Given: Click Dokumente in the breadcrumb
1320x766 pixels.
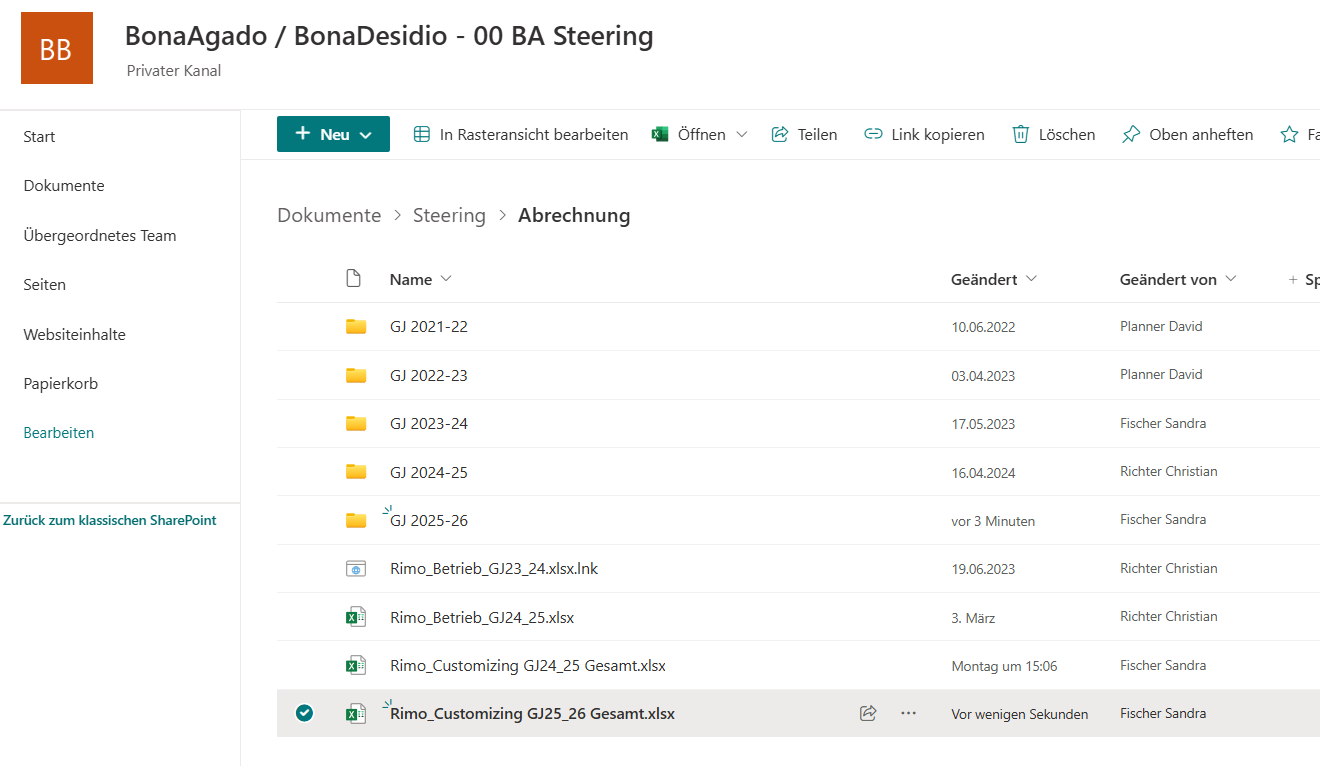Looking at the screenshot, I should tap(329, 215).
